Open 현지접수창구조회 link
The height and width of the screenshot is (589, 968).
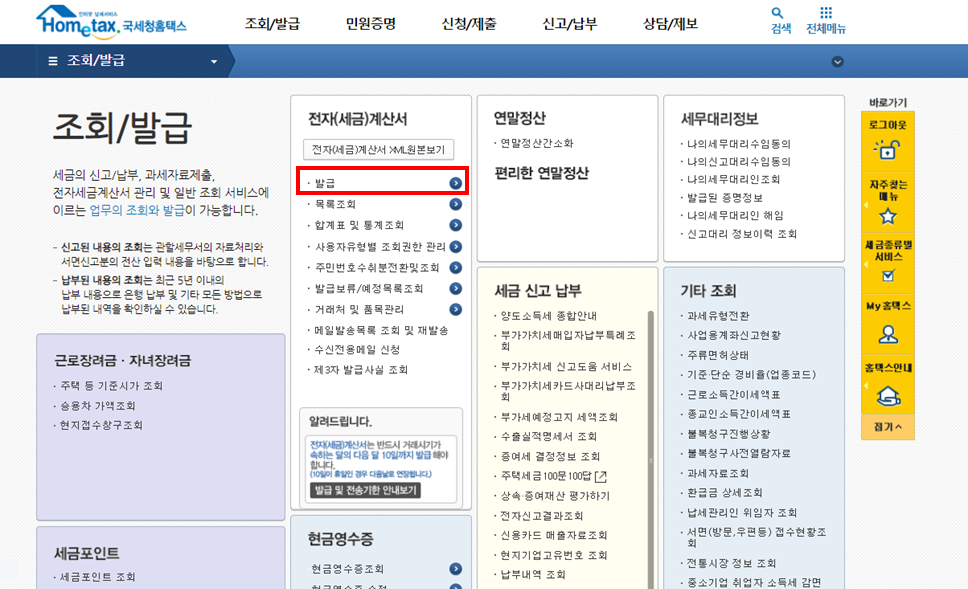point(101,425)
